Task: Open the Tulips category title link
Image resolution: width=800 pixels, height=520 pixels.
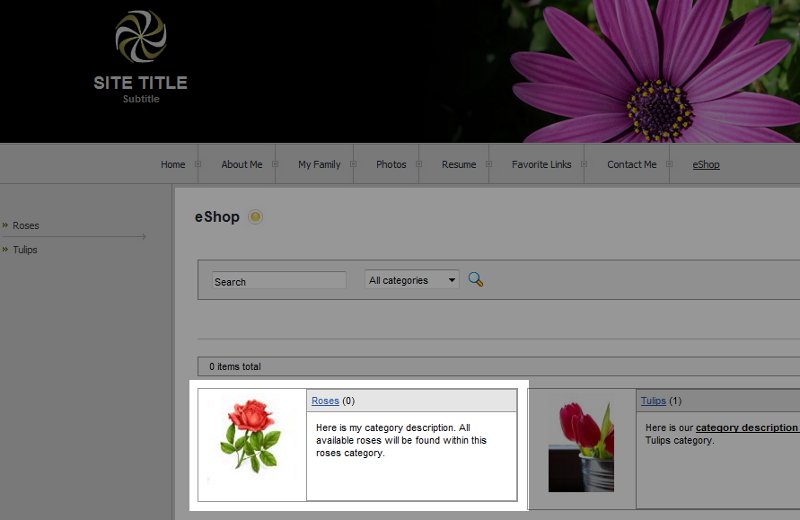Action: 653,401
